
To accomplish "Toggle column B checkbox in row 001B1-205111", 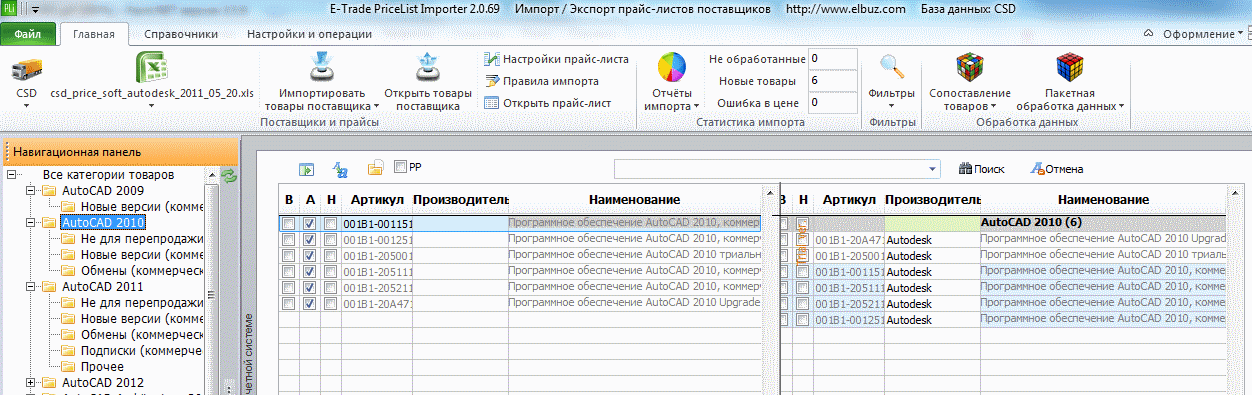I will pos(289,271).
